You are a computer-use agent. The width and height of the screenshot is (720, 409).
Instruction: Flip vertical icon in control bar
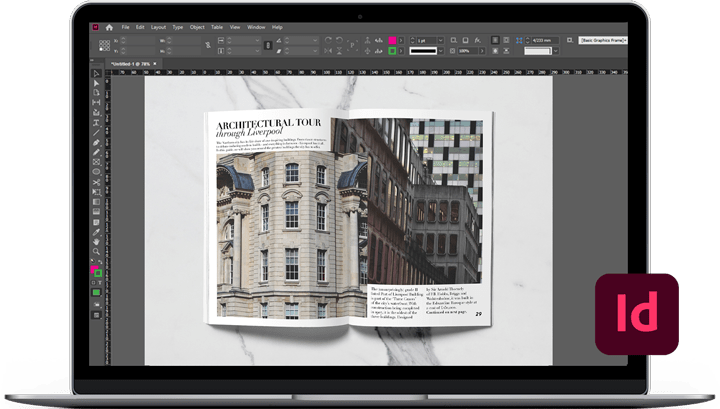[x=339, y=51]
